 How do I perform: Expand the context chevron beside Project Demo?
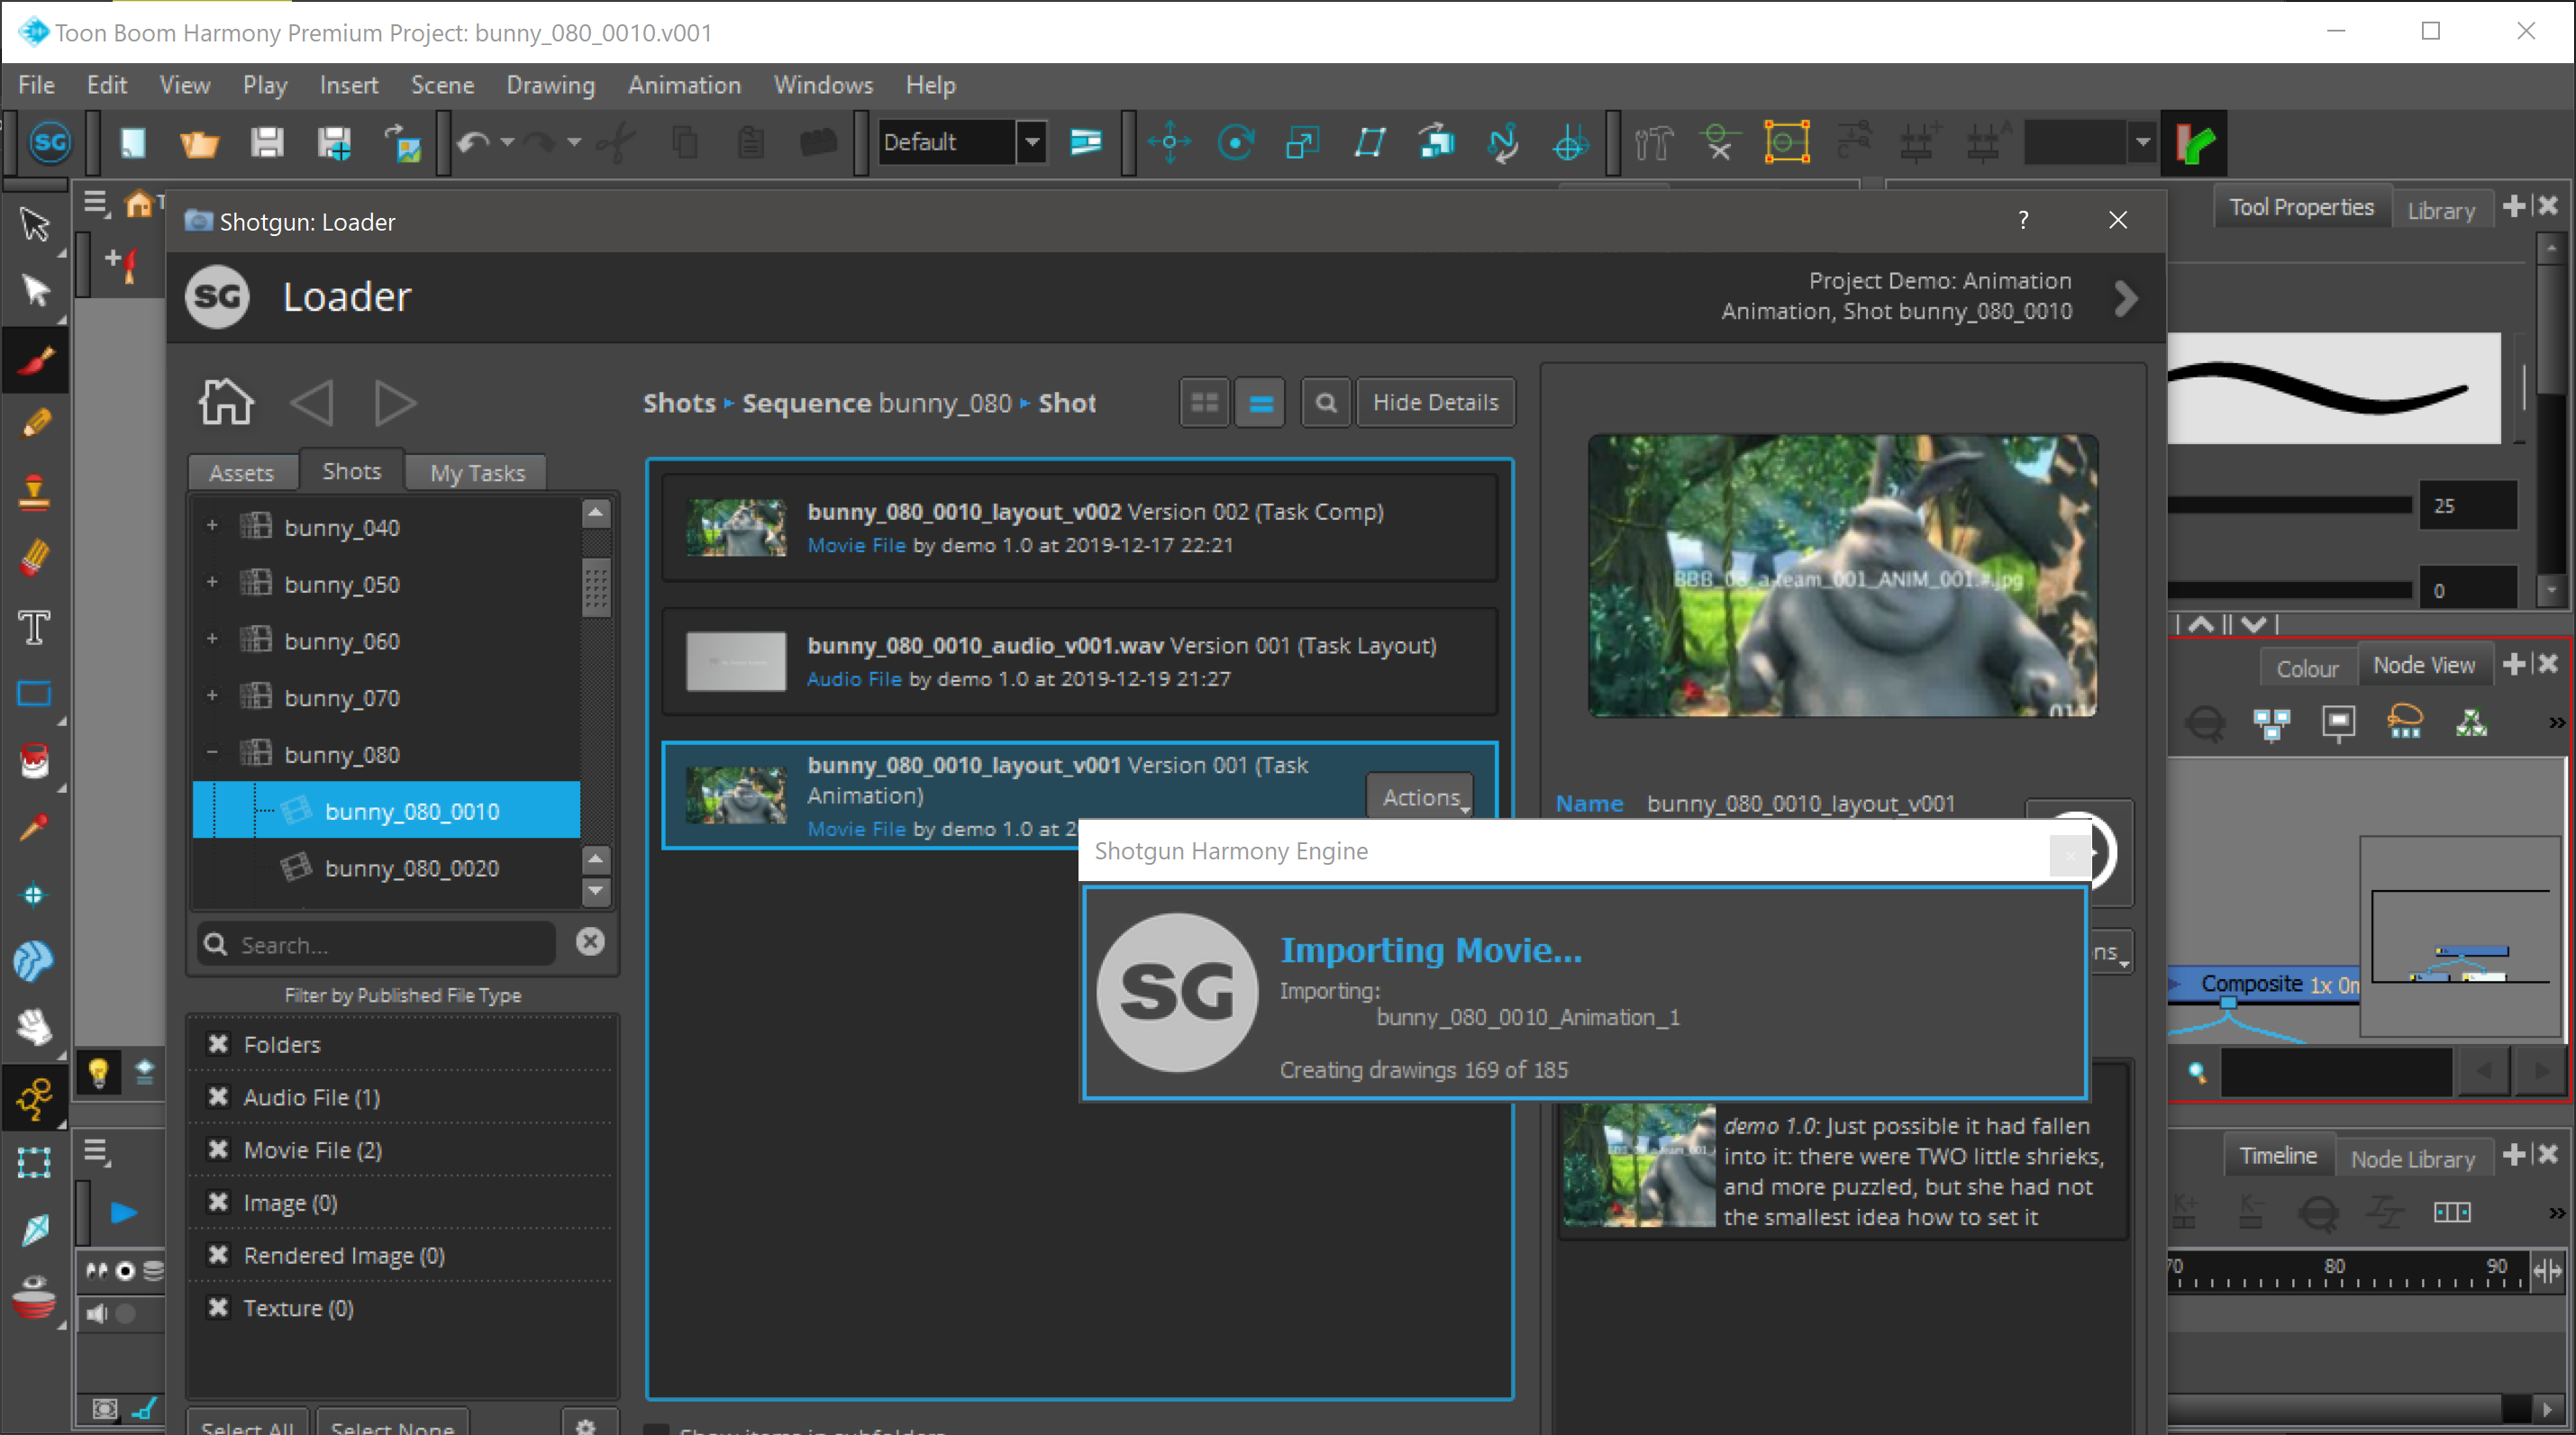[2127, 297]
